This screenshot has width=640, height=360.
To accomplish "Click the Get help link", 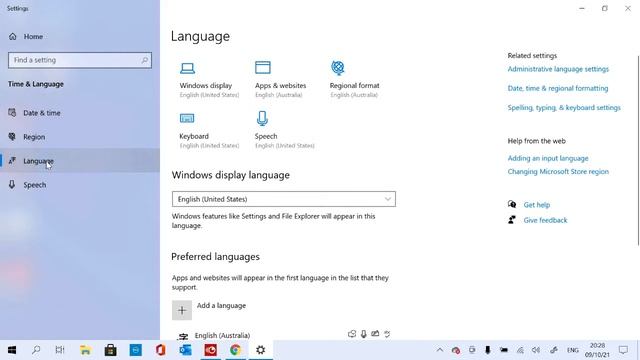I will click(x=537, y=205).
